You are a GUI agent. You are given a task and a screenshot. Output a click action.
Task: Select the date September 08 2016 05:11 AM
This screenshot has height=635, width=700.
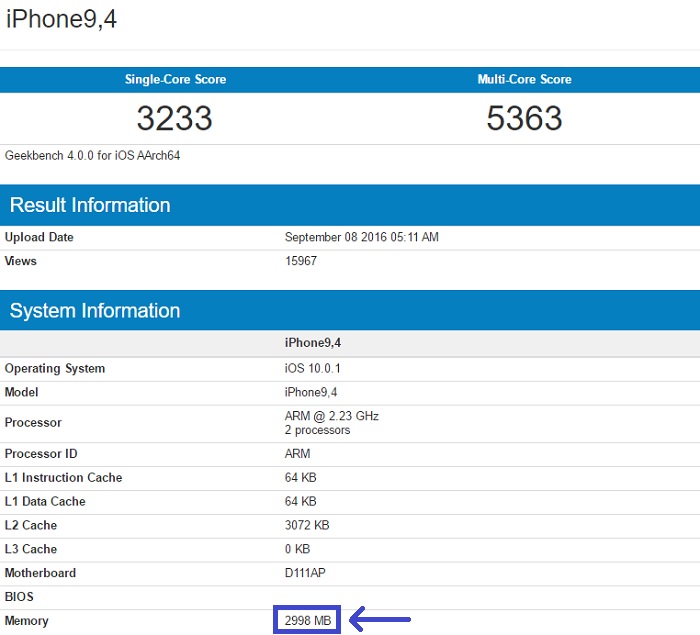point(362,237)
